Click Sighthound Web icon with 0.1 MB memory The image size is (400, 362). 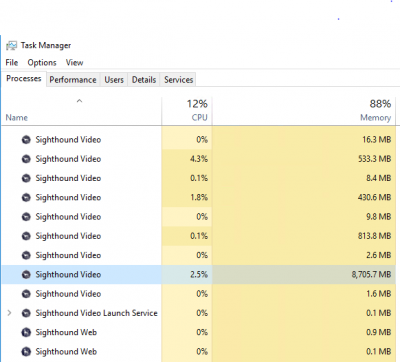tap(26, 352)
